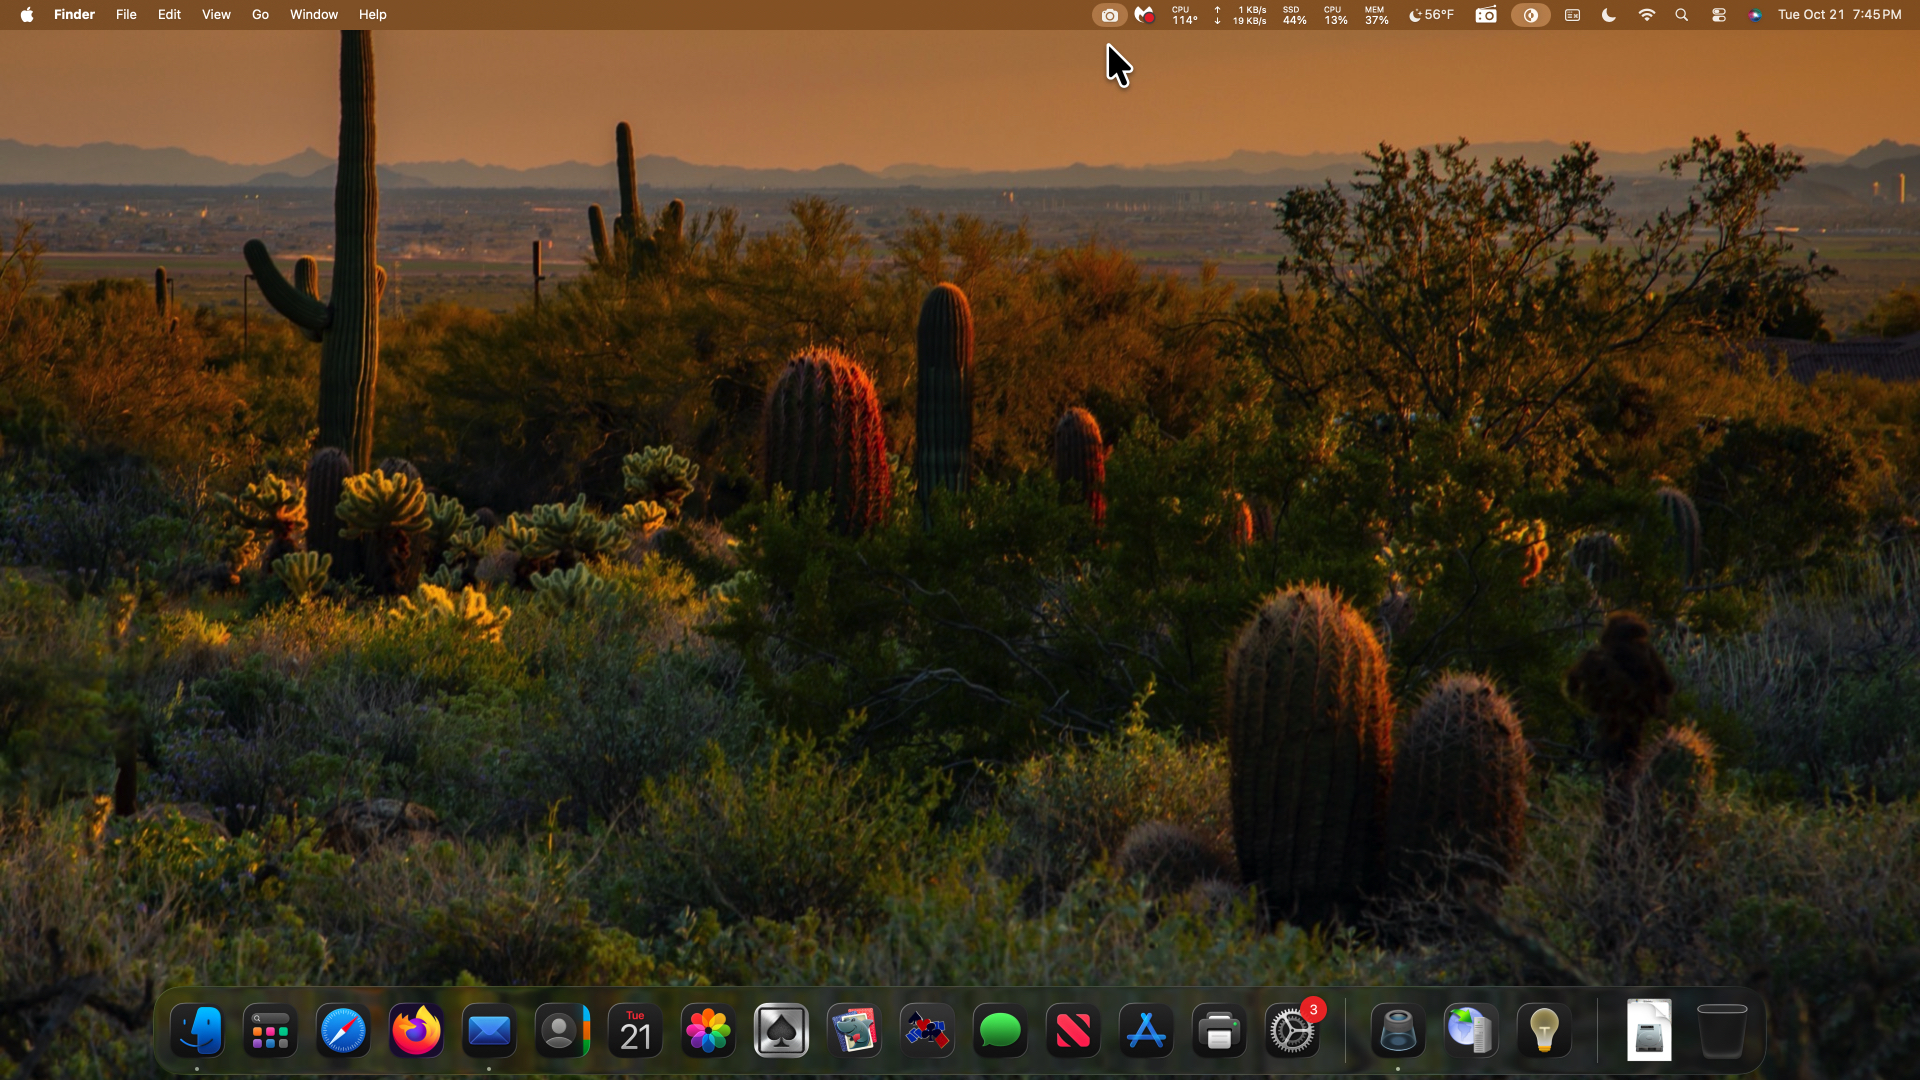Open the Trash in the Dock

(x=1721, y=1031)
